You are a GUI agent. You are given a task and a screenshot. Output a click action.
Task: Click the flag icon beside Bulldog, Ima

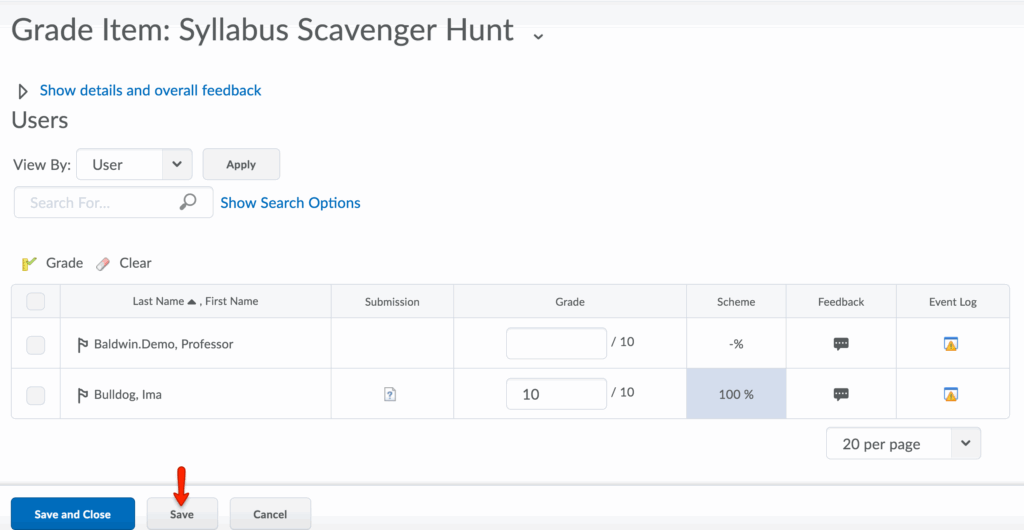coord(83,395)
